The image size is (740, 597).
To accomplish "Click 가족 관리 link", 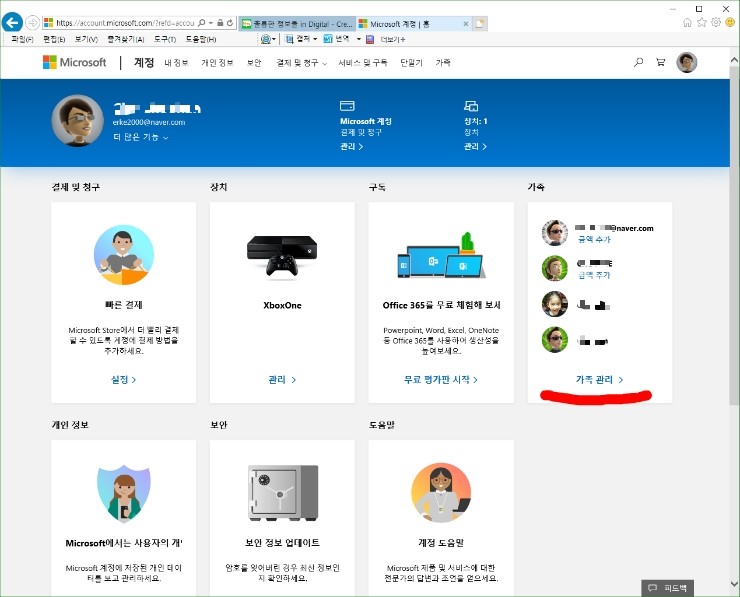I will pos(599,379).
